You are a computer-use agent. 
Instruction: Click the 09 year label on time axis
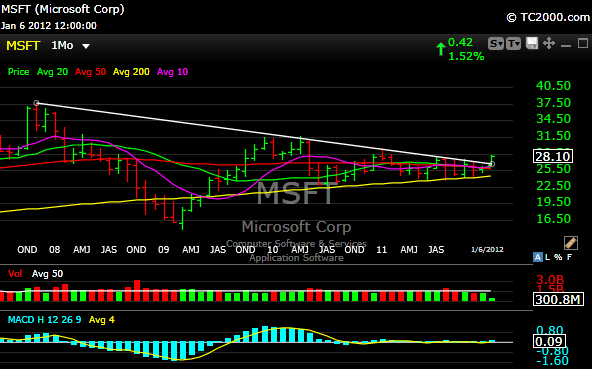(x=163, y=250)
